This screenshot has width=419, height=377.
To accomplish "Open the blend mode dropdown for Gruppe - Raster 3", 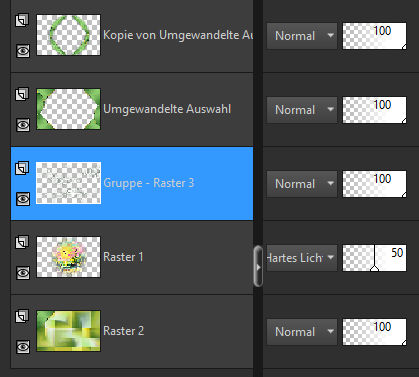I will point(302,184).
